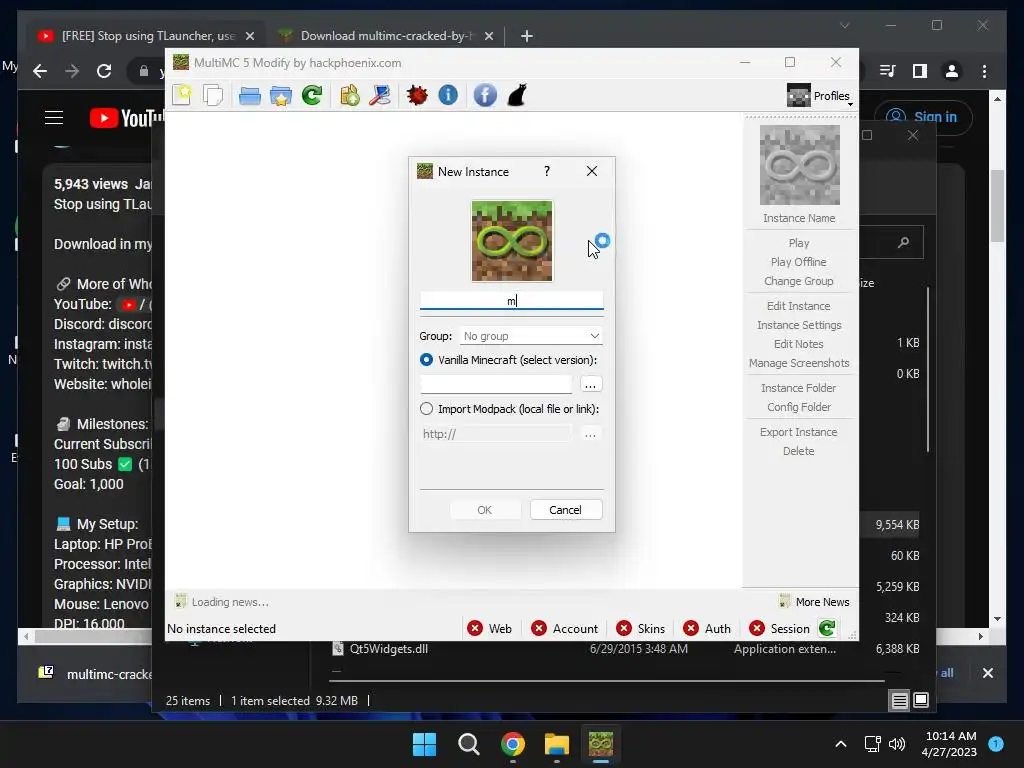
Task: Open the Windows Start menu
Action: (x=424, y=744)
